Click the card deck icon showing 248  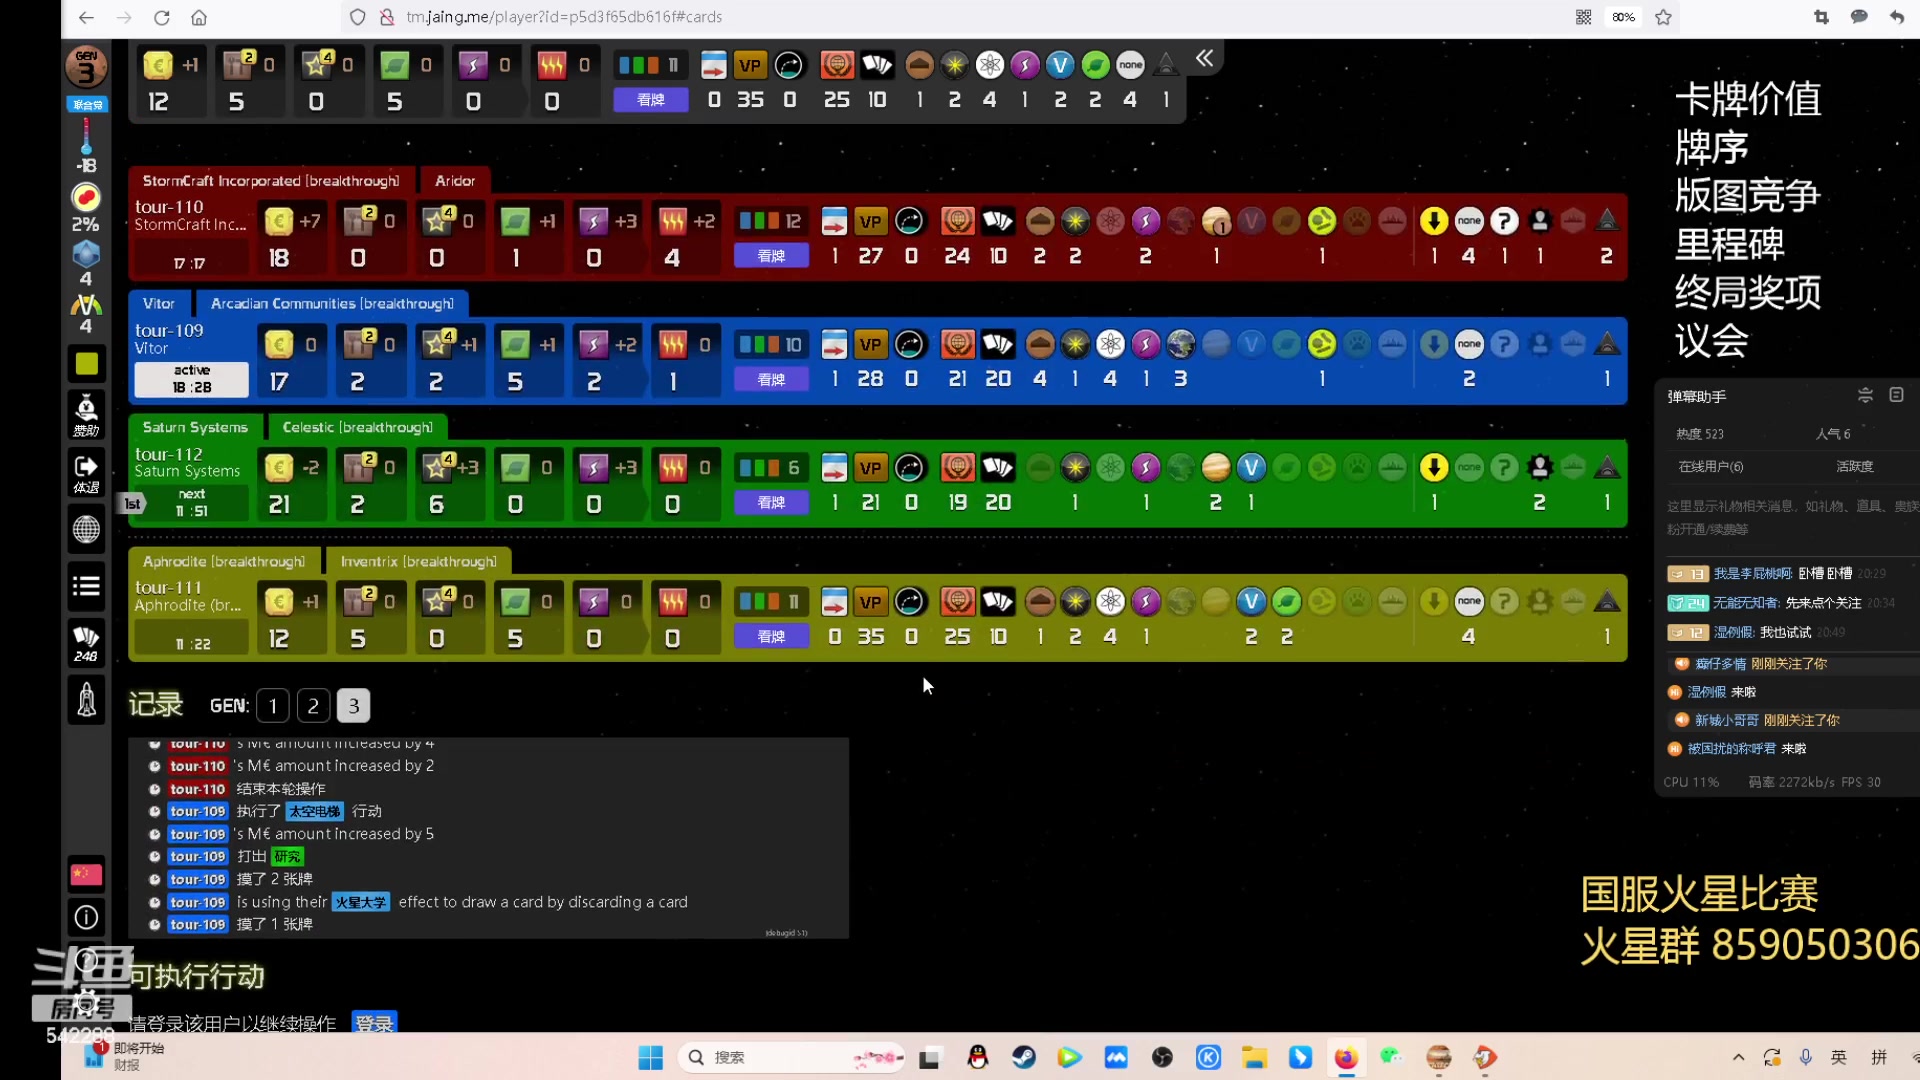tap(86, 643)
